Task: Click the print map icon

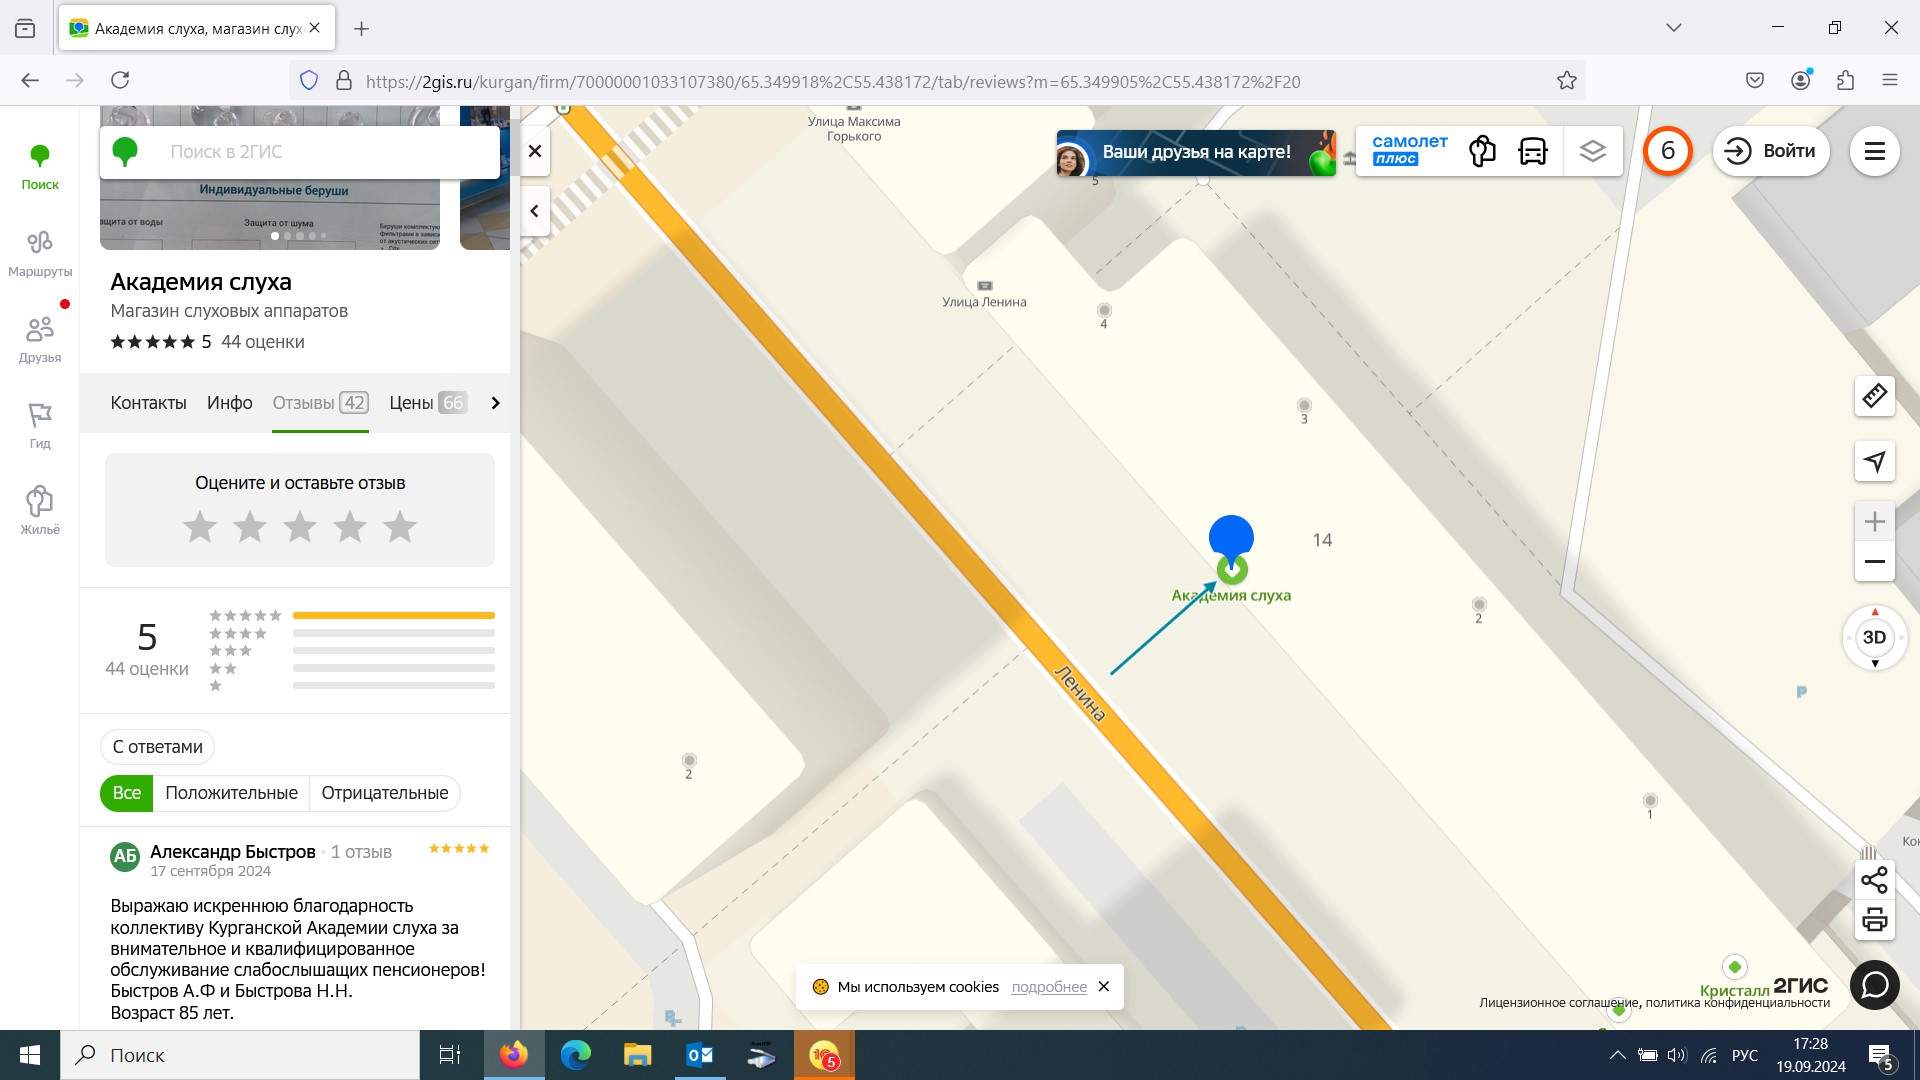Action: tap(1874, 919)
